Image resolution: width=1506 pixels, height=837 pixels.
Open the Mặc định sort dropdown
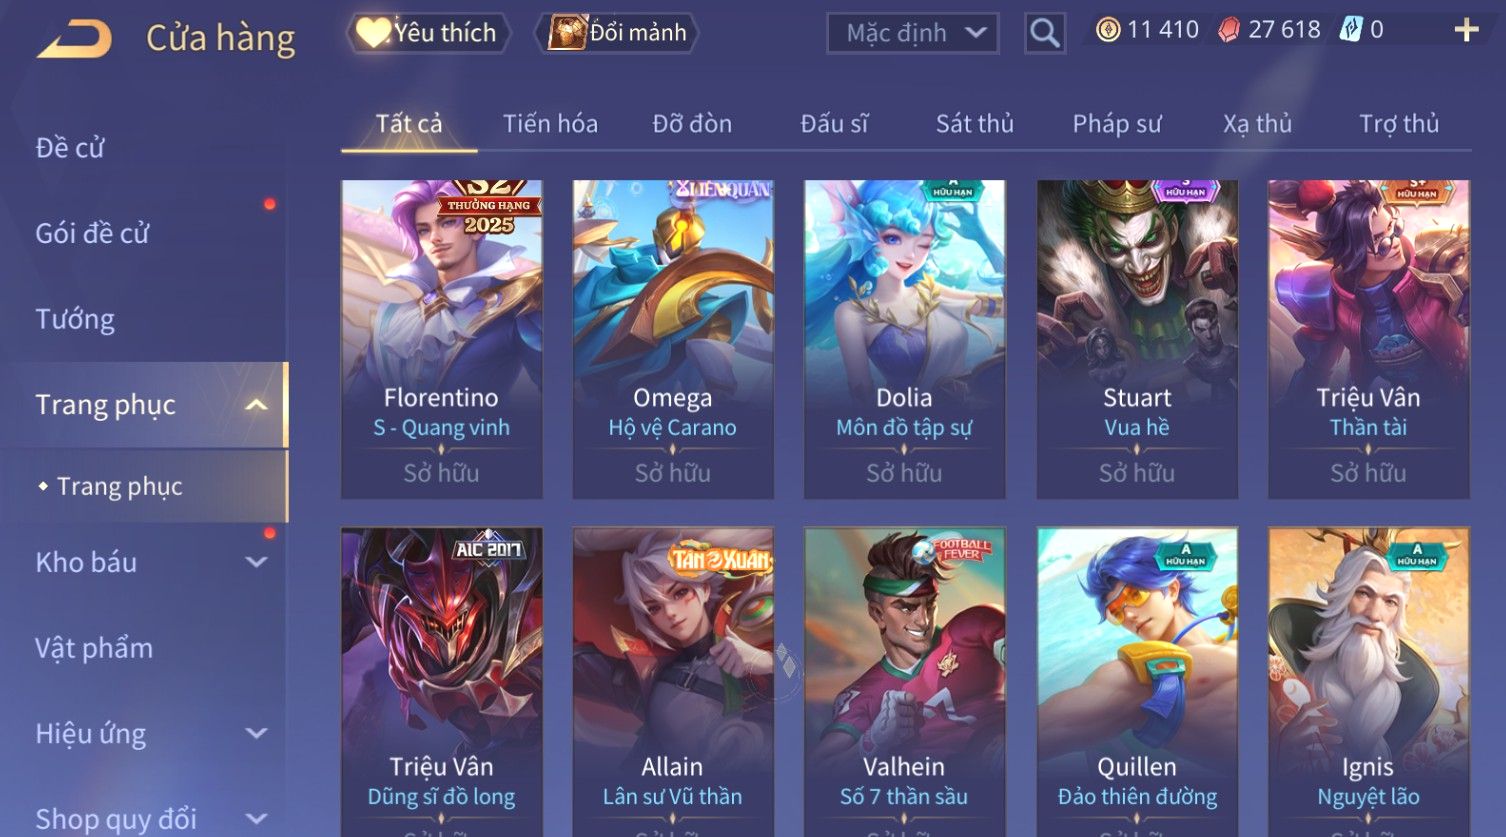[913, 33]
